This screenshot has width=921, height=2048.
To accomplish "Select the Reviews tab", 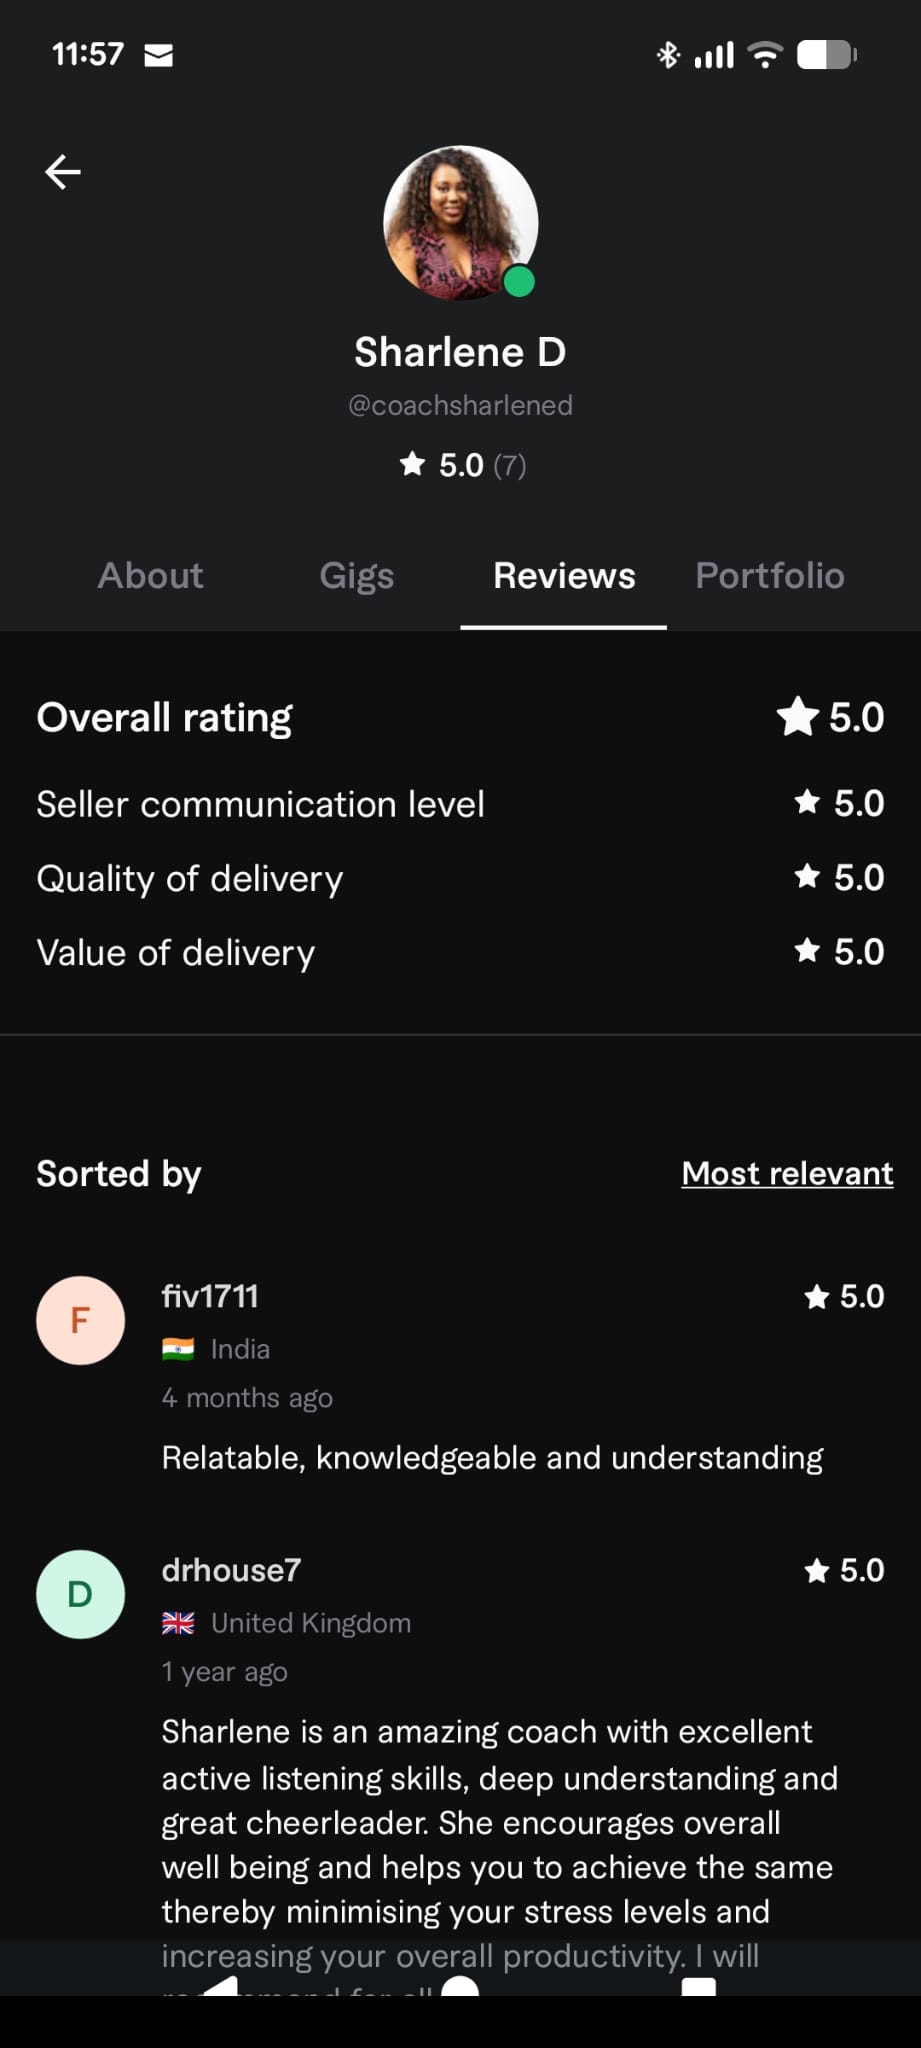I will [x=564, y=576].
